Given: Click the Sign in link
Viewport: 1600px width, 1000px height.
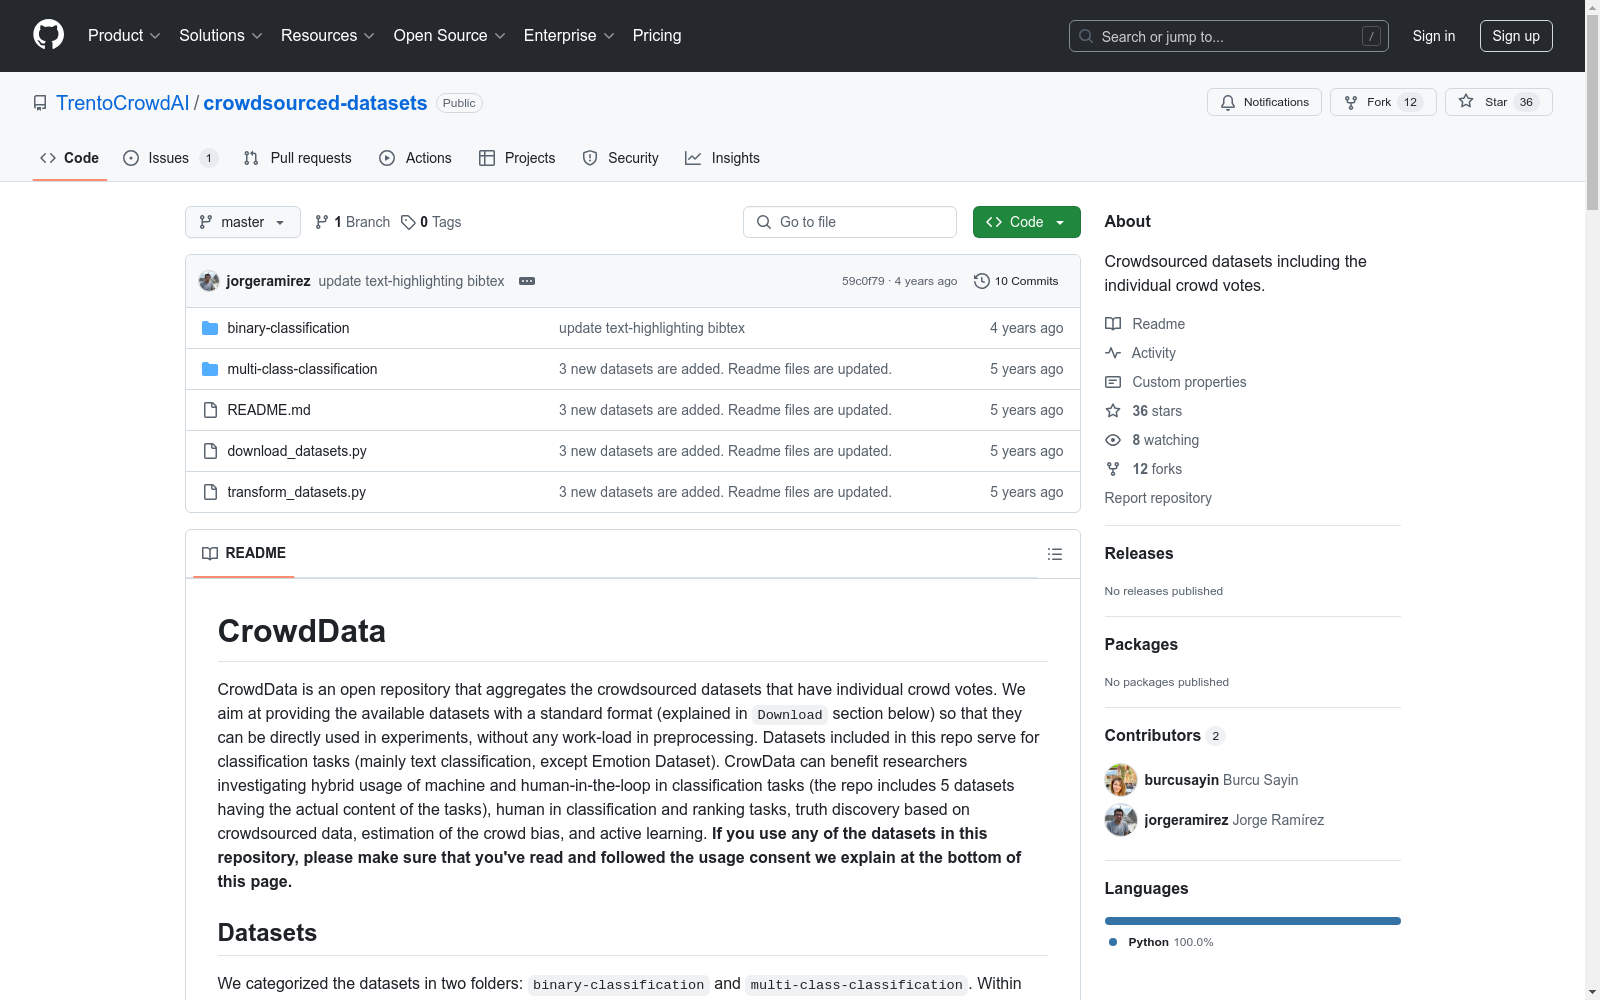Looking at the screenshot, I should point(1434,36).
